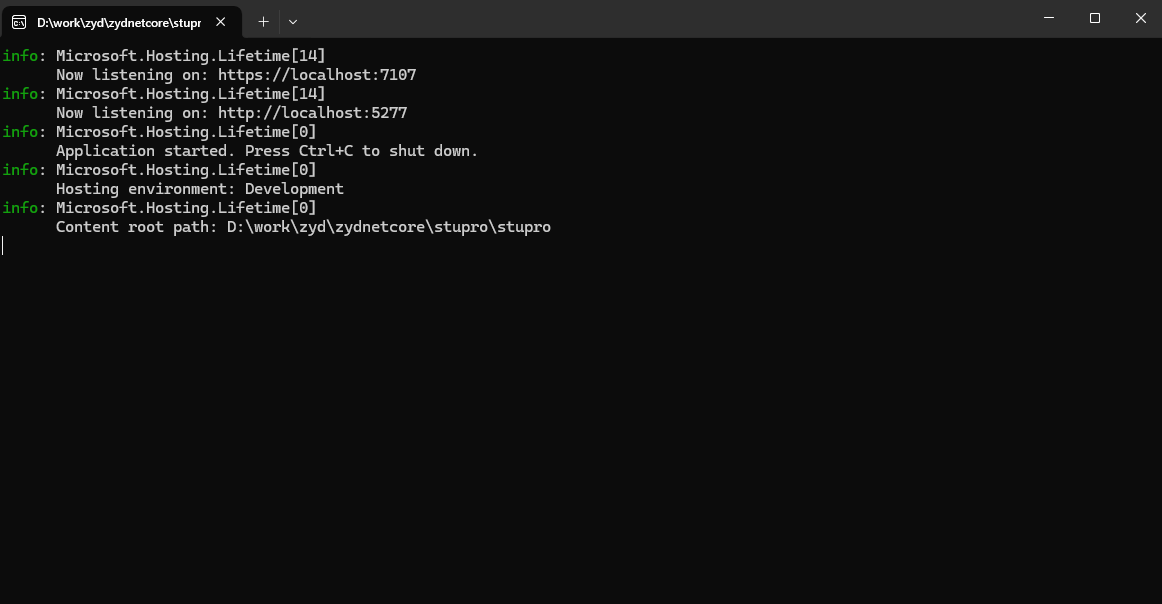The height and width of the screenshot is (604, 1162).
Task: Click the minimize window icon
Action: click(x=1048, y=18)
